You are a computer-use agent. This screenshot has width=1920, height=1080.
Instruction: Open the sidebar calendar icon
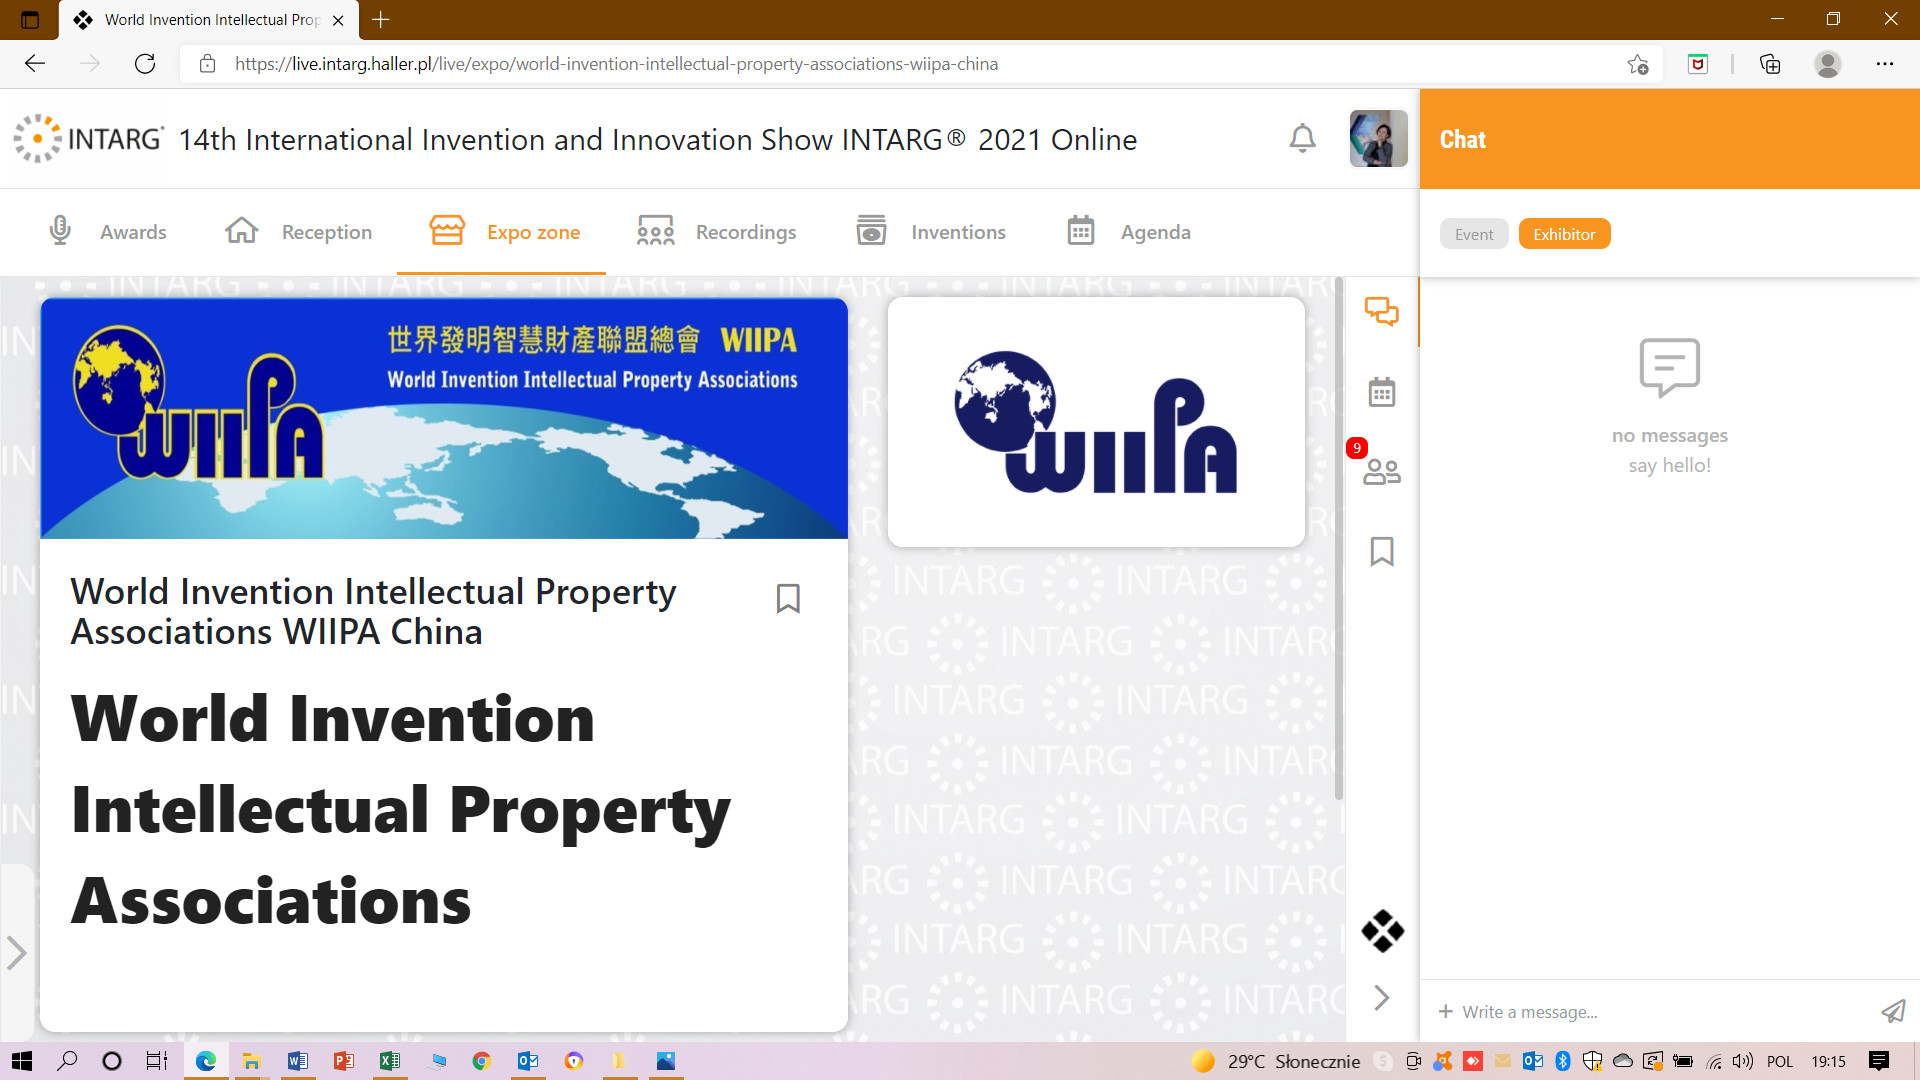(1382, 392)
